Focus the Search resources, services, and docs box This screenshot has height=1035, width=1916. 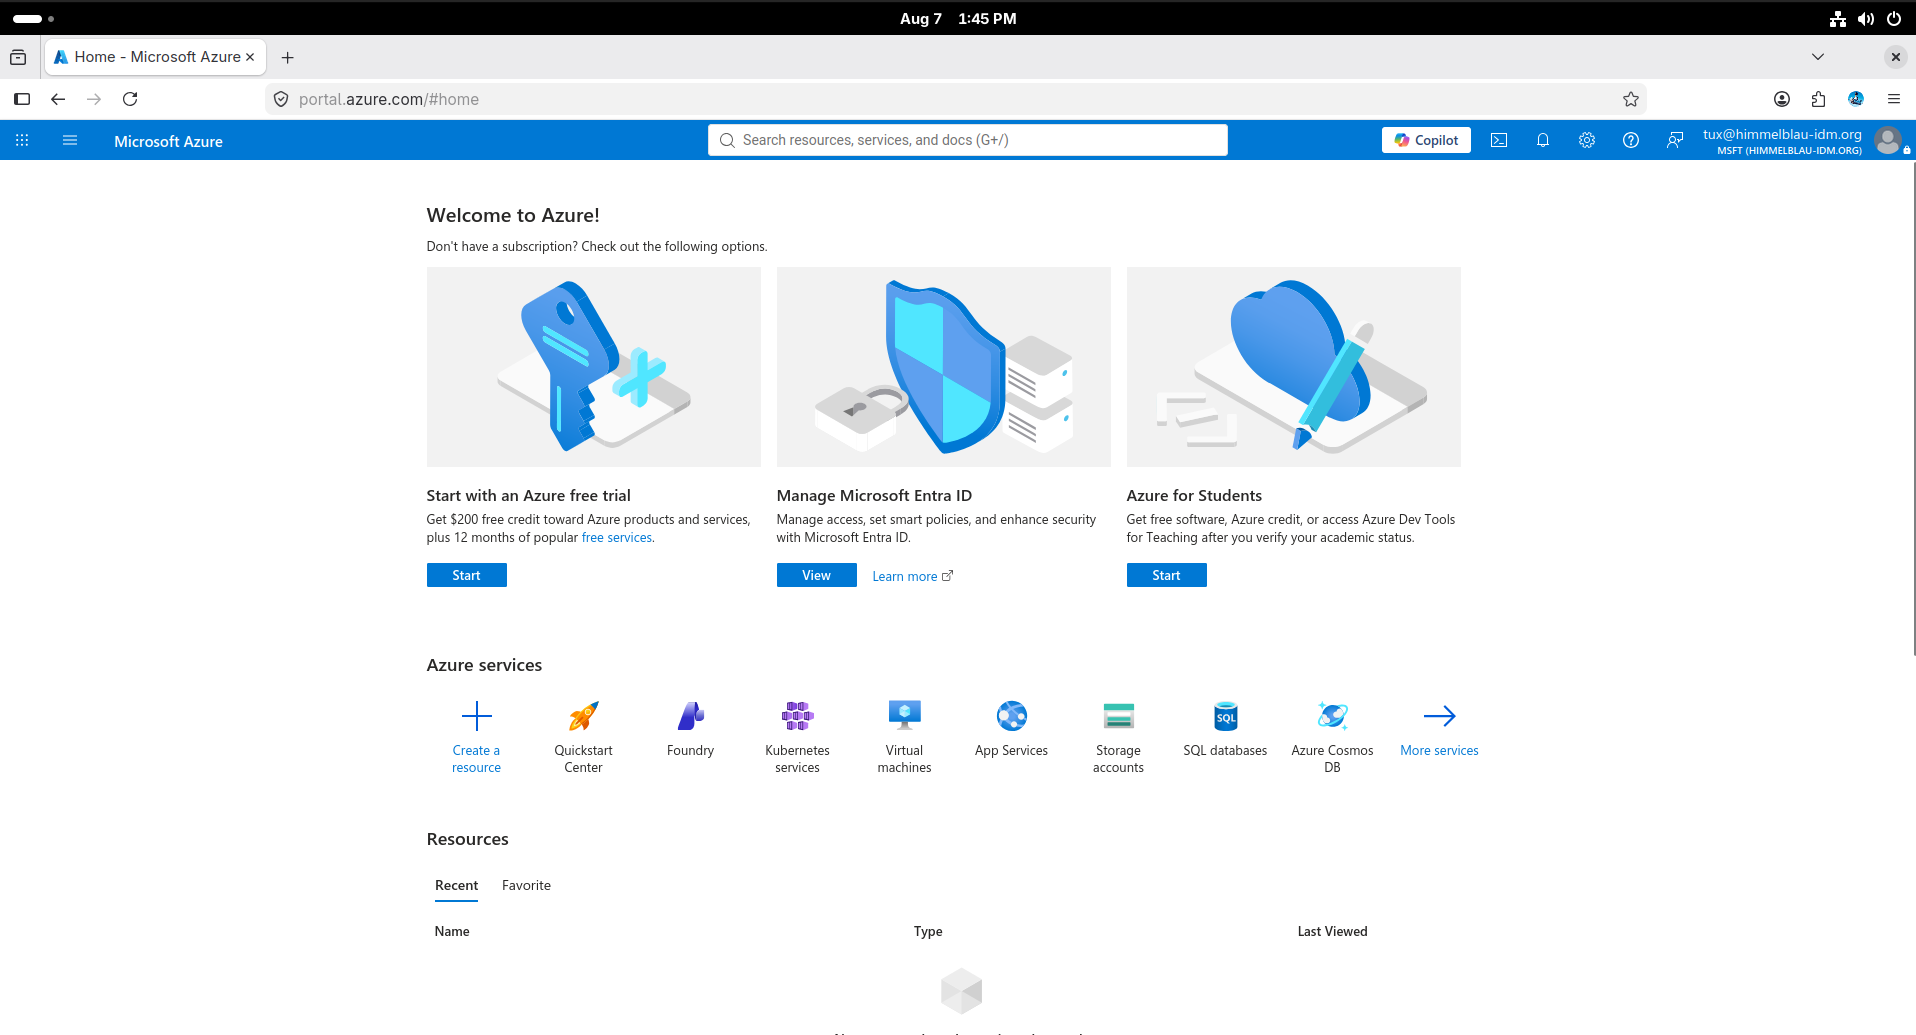[968, 140]
